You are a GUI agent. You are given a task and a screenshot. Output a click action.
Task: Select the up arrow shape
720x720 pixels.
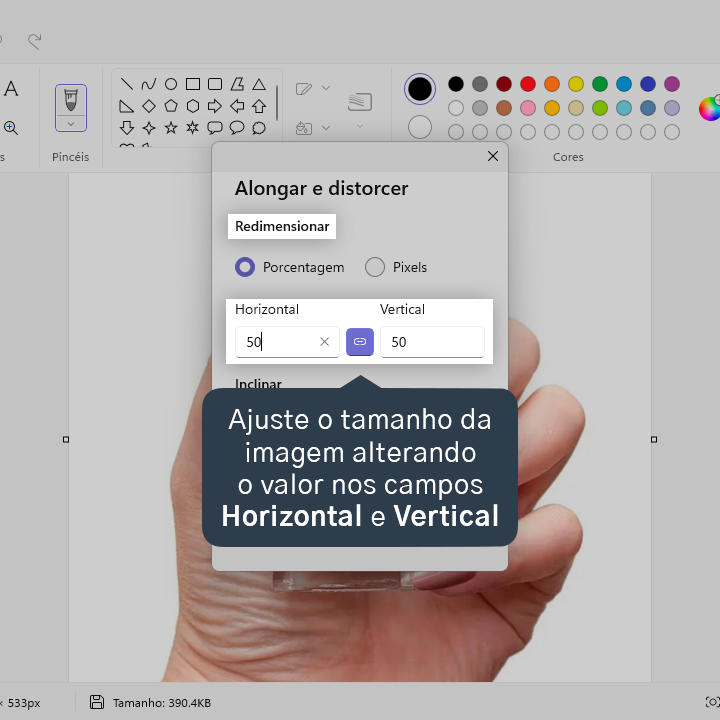coord(259,107)
